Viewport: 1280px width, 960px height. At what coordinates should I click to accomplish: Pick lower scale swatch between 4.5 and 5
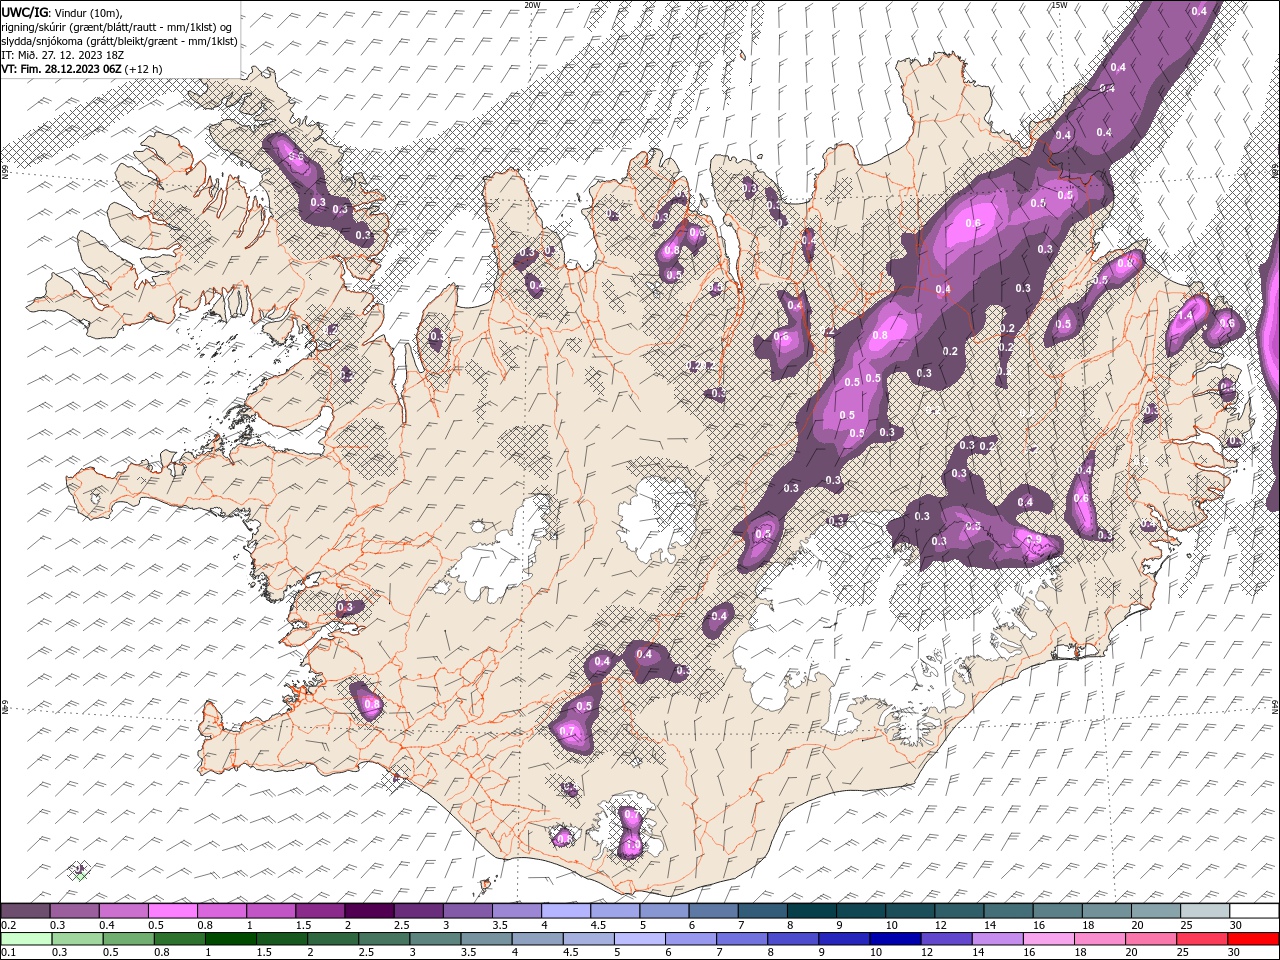(x=589, y=938)
